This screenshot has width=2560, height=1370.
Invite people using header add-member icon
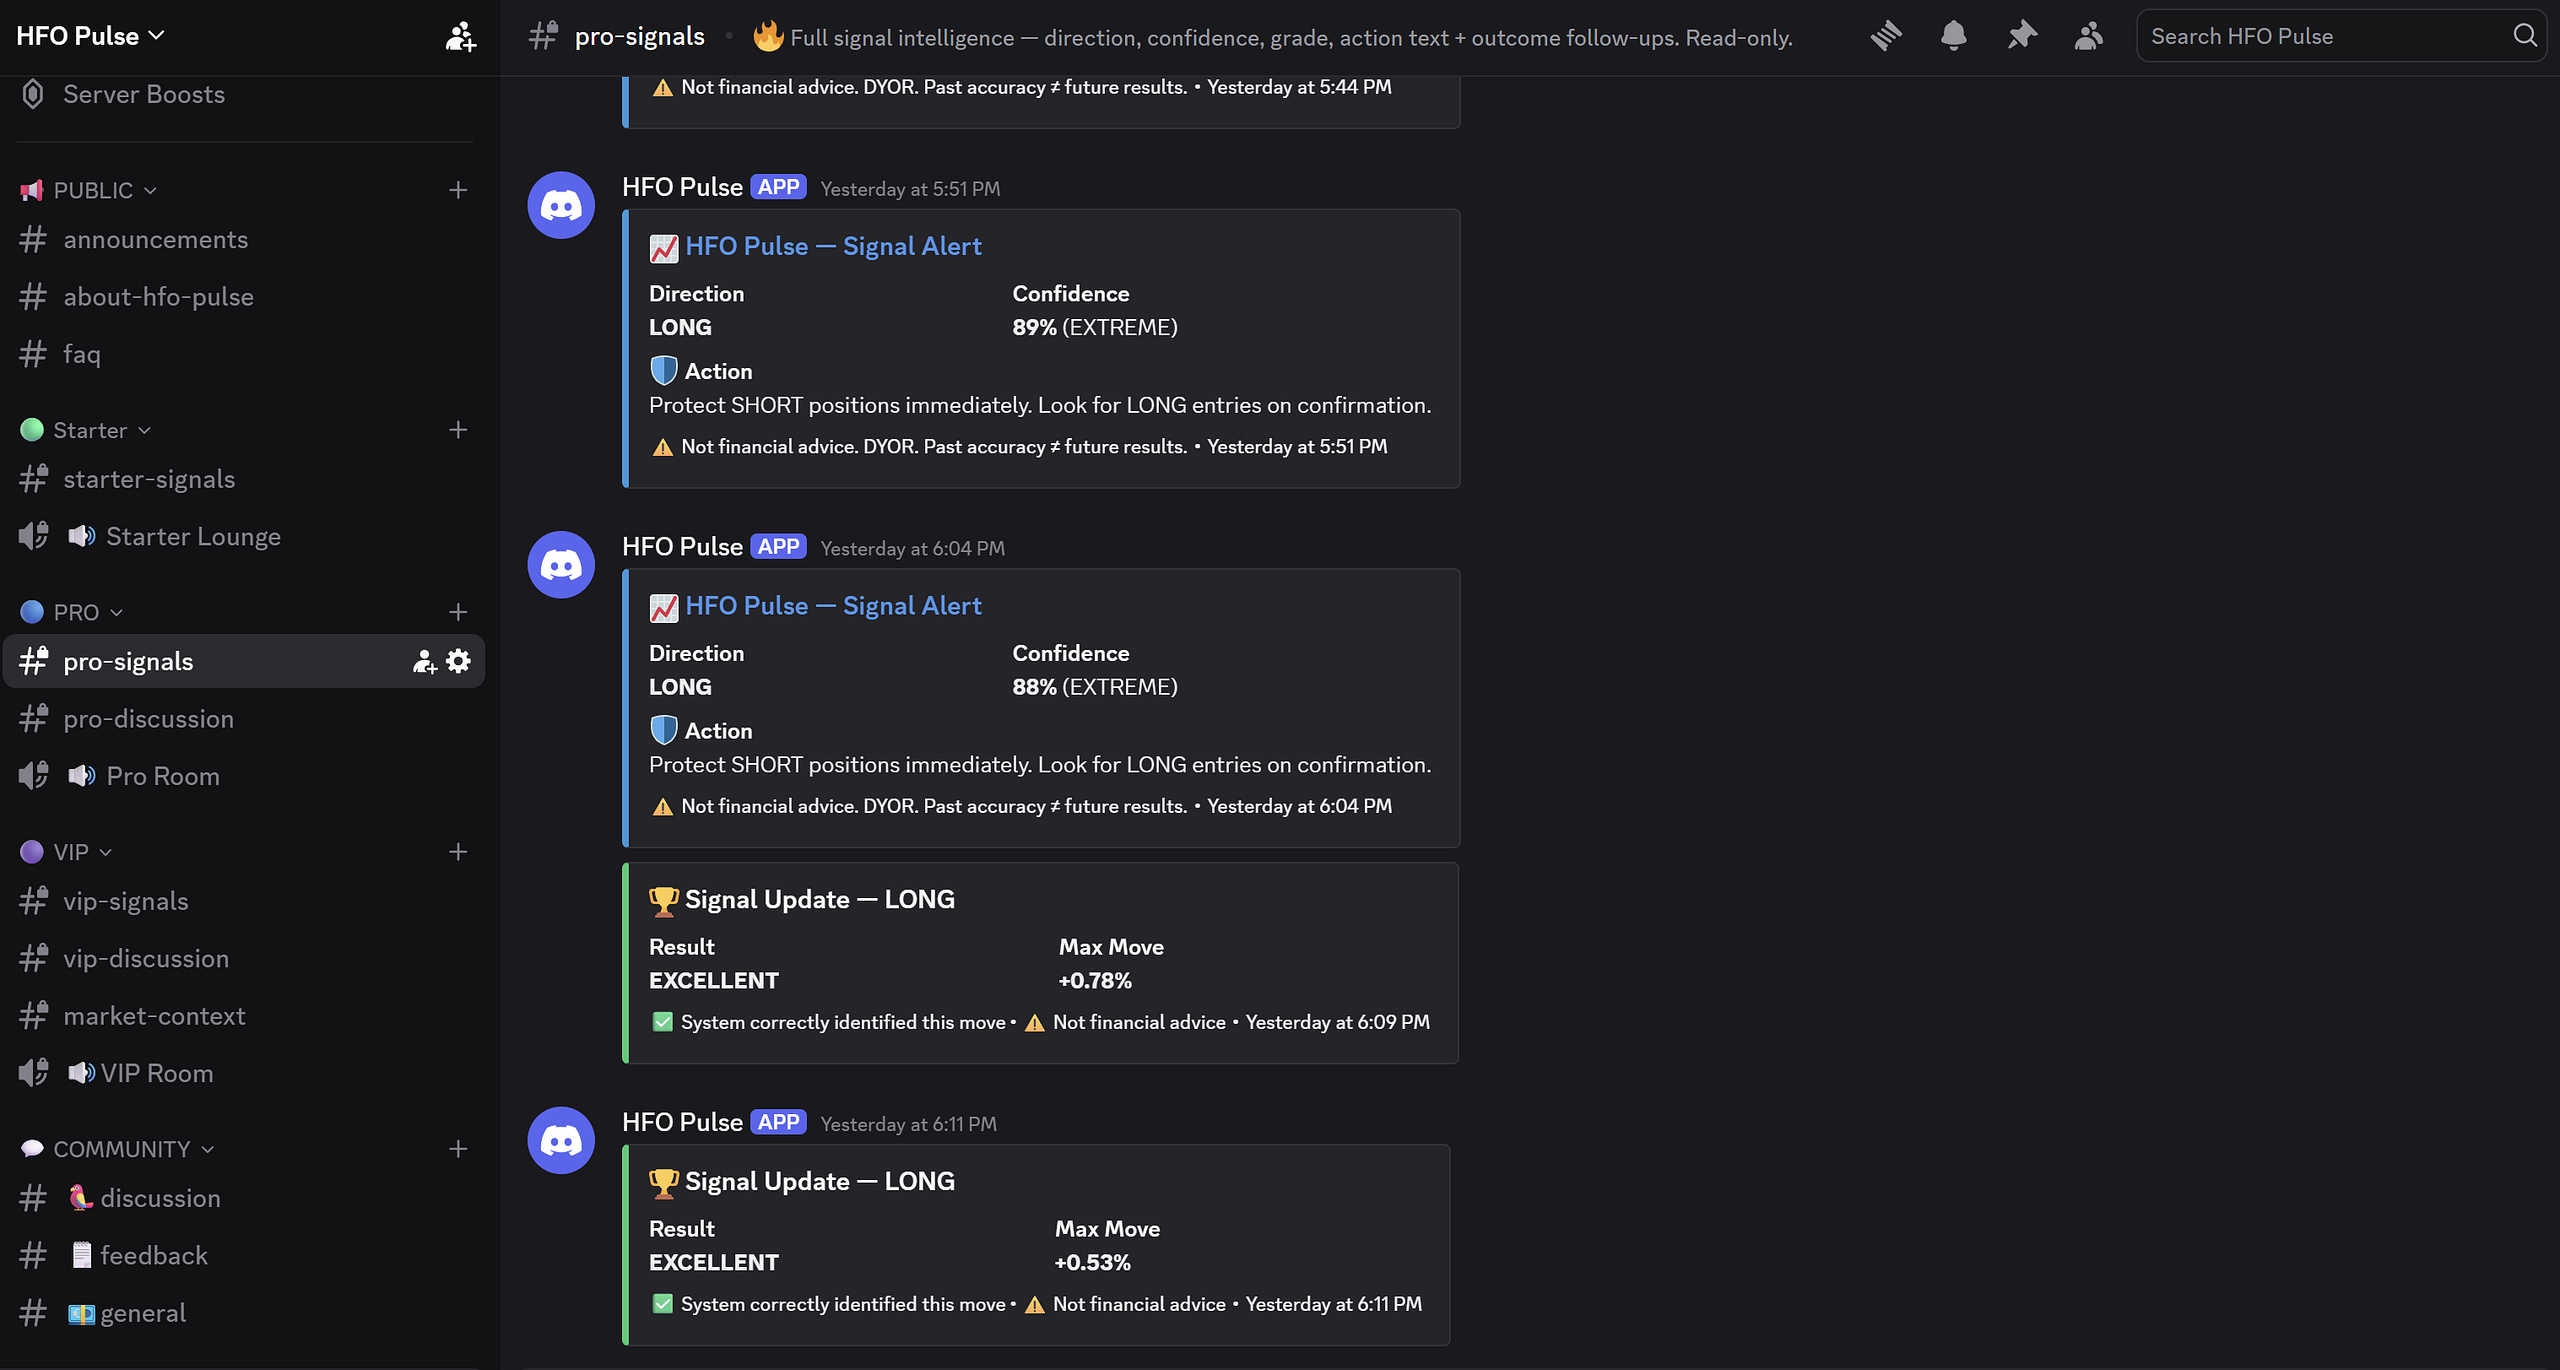pyautogui.click(x=460, y=36)
